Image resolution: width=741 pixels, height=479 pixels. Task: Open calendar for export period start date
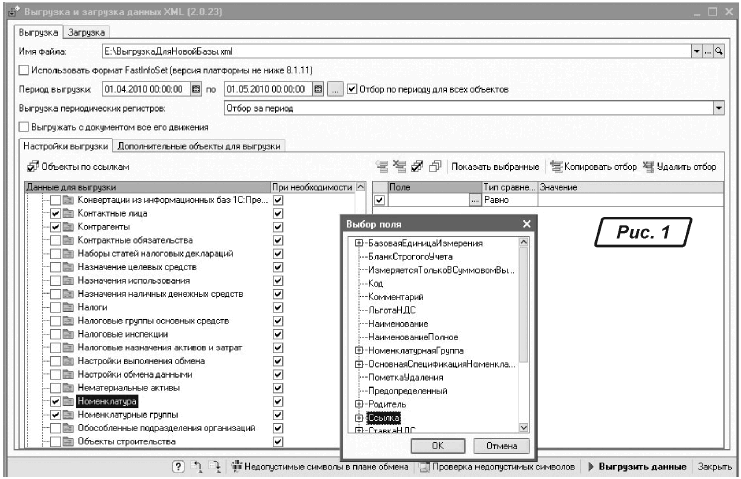point(196,89)
